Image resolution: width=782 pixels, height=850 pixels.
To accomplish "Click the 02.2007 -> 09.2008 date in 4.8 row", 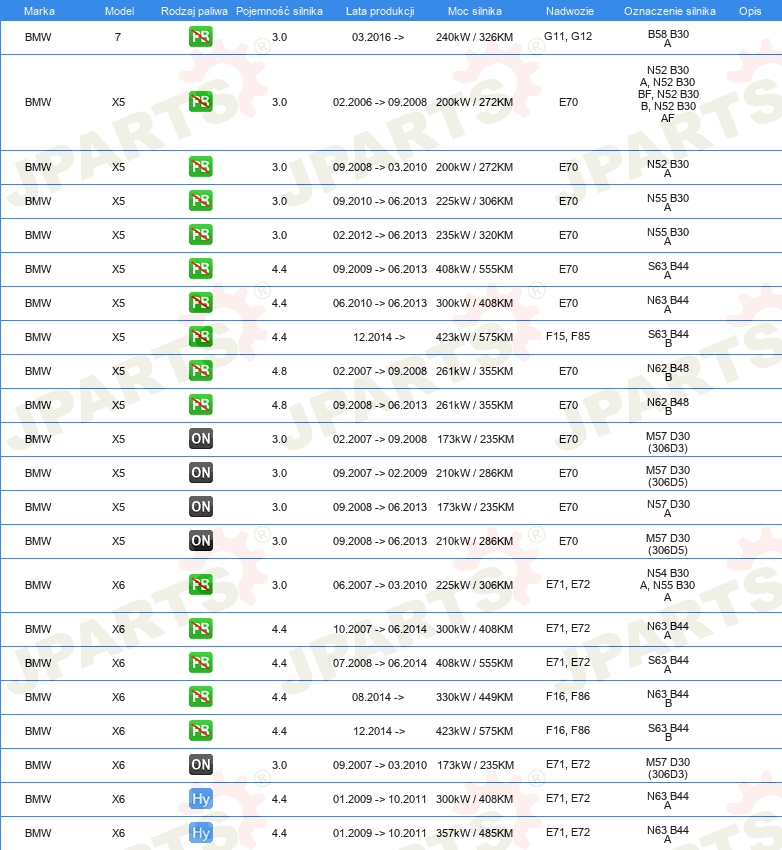I will 380,371.
